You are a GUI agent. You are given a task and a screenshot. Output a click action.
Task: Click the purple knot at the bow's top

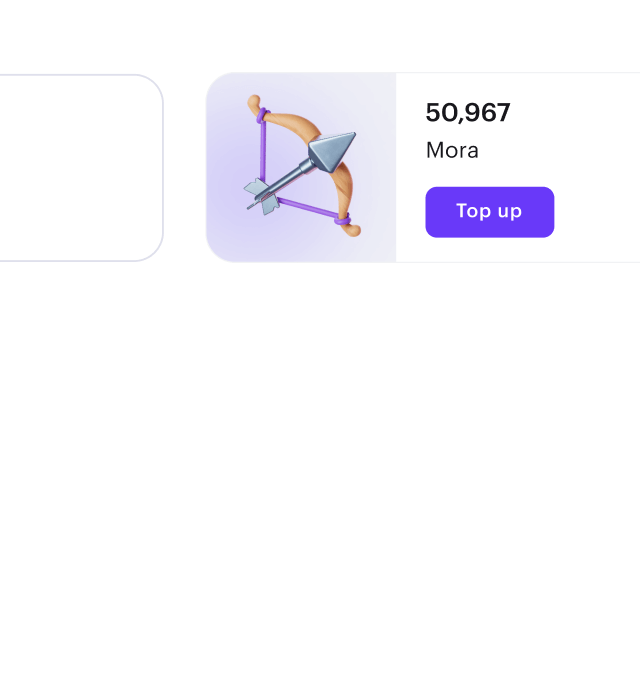click(x=263, y=115)
